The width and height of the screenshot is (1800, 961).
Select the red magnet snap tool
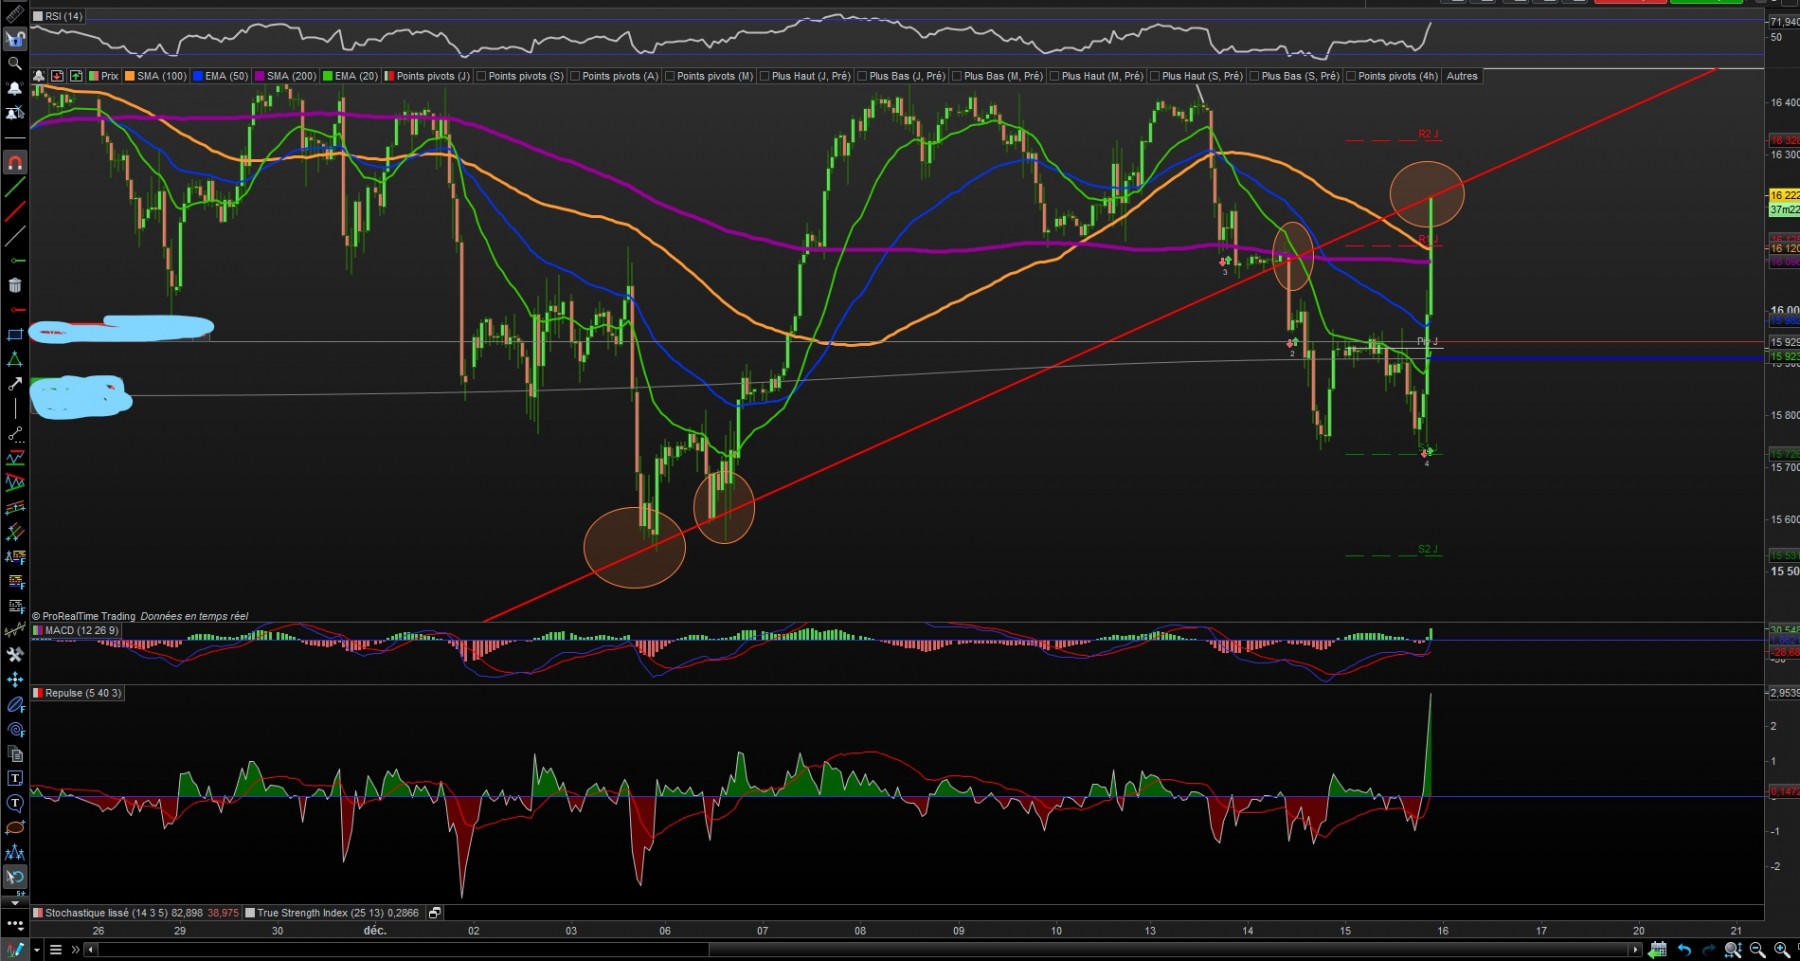pyautogui.click(x=15, y=162)
